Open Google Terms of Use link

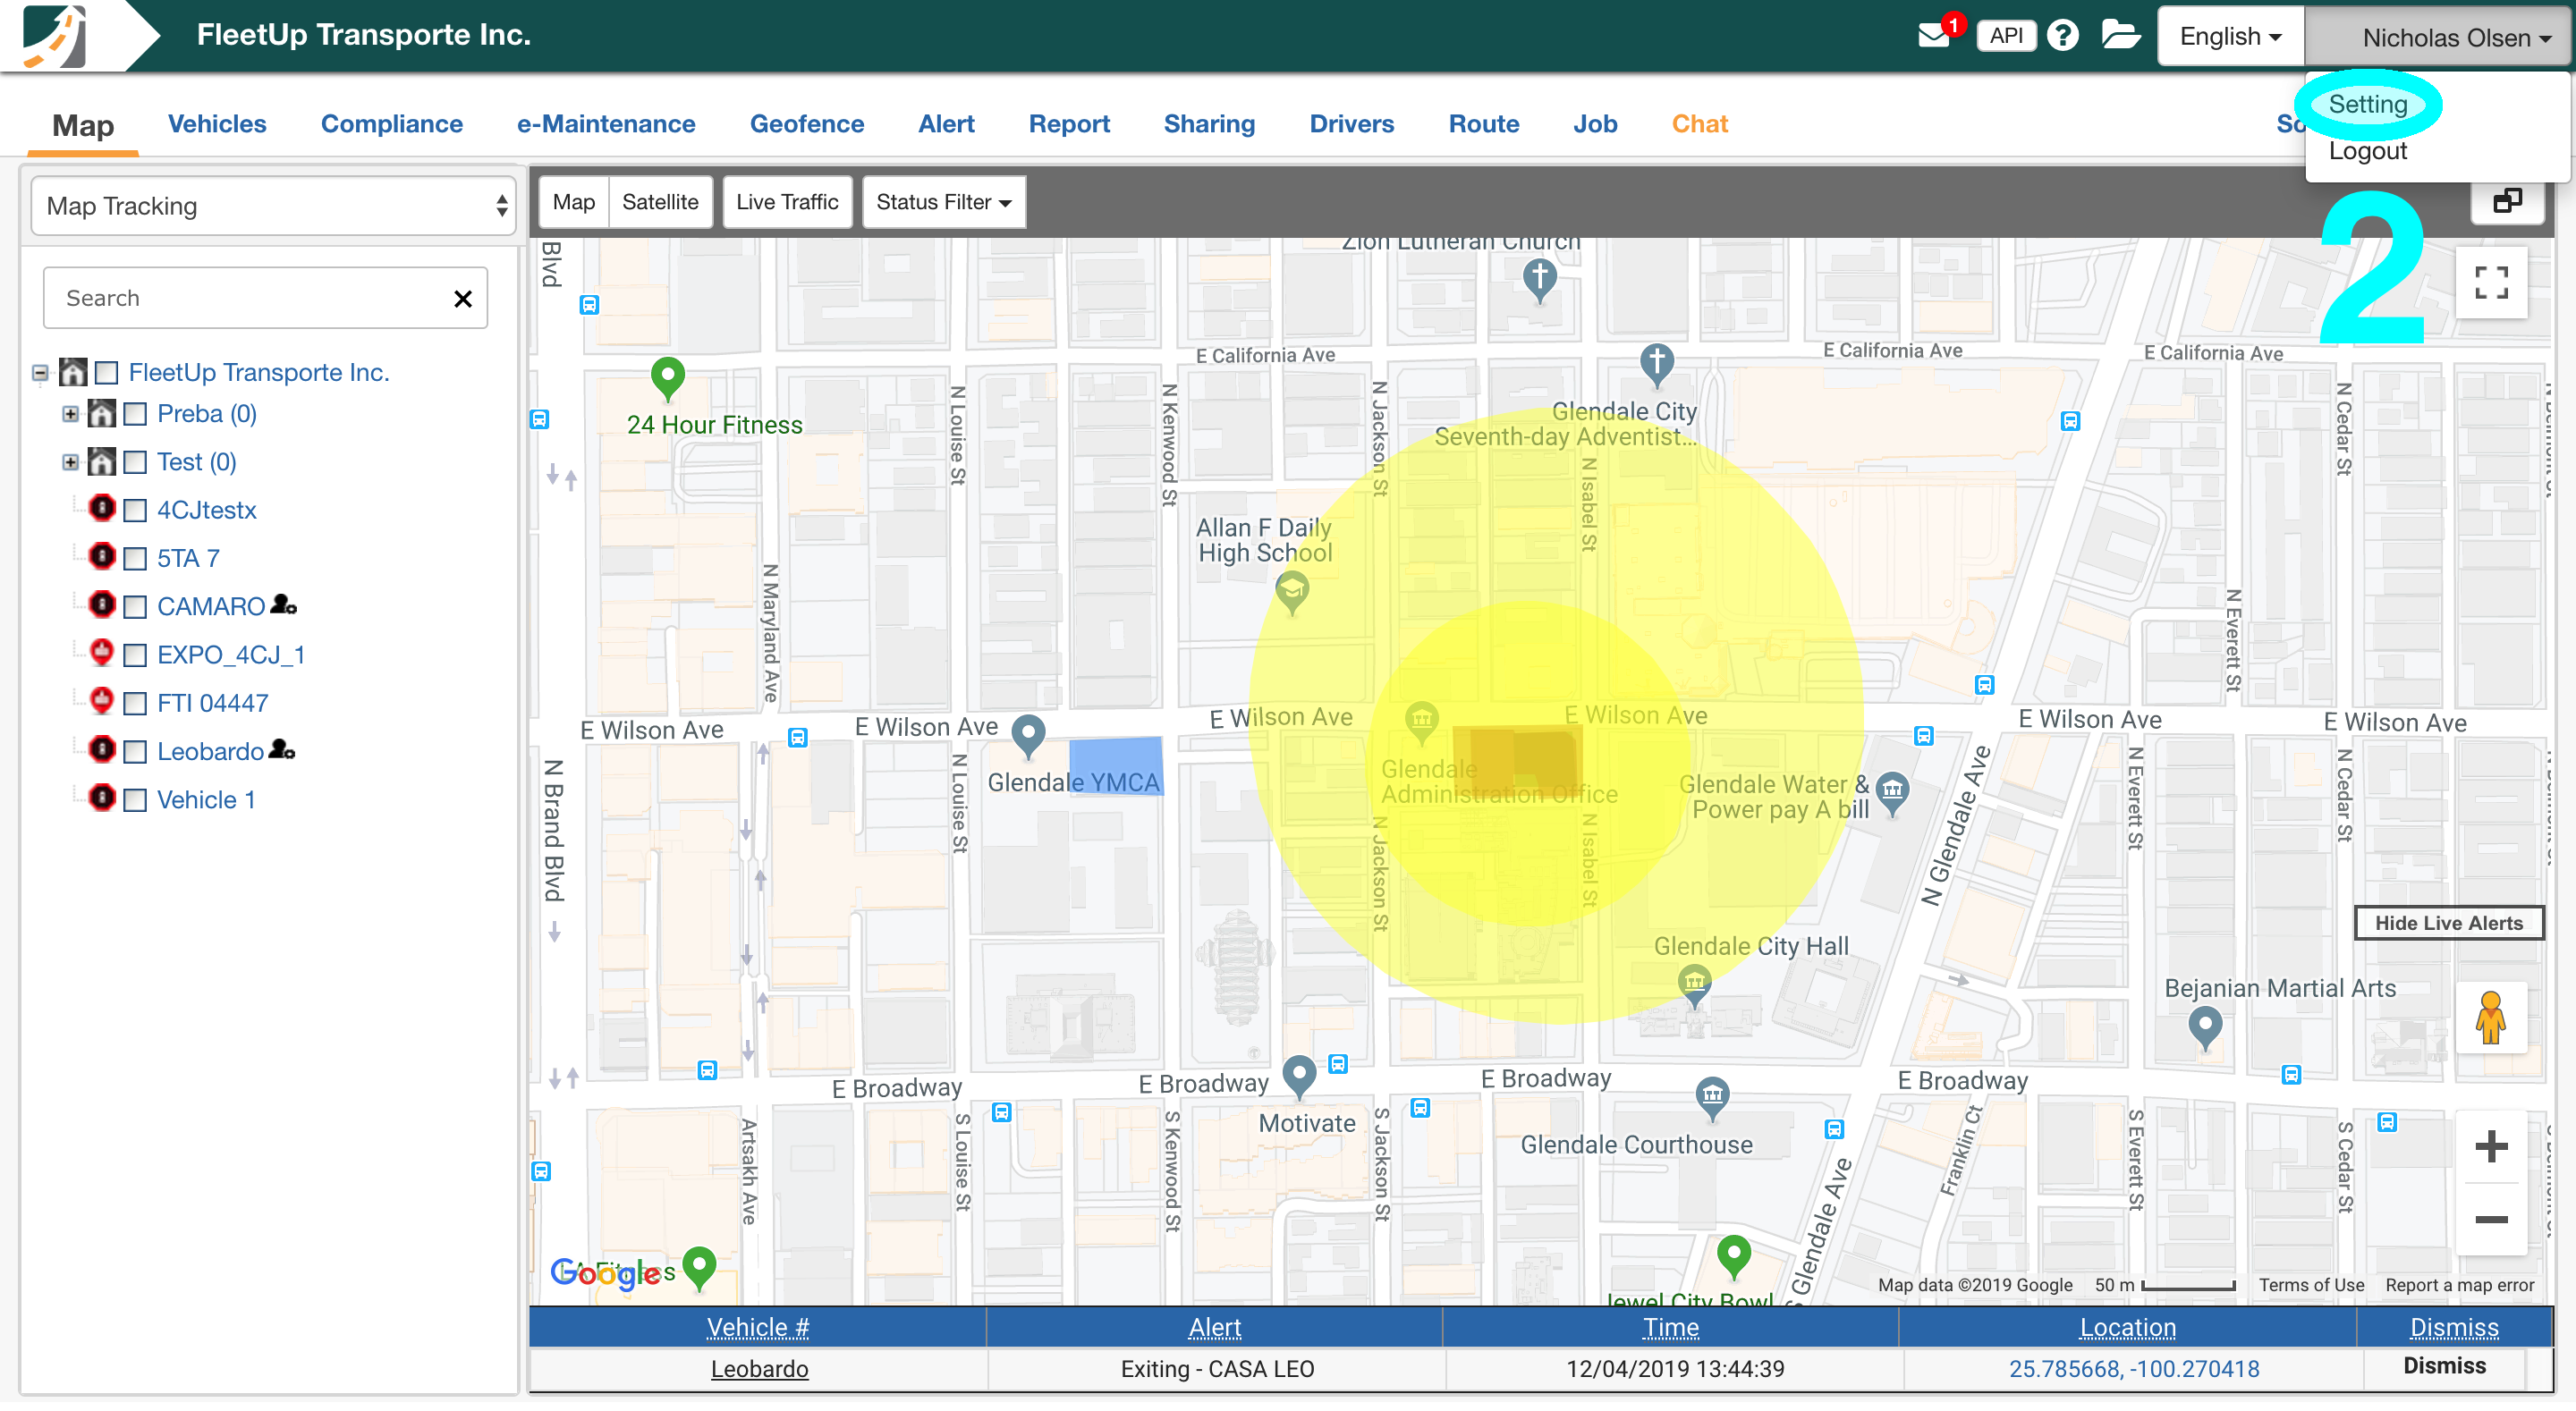click(2311, 1285)
